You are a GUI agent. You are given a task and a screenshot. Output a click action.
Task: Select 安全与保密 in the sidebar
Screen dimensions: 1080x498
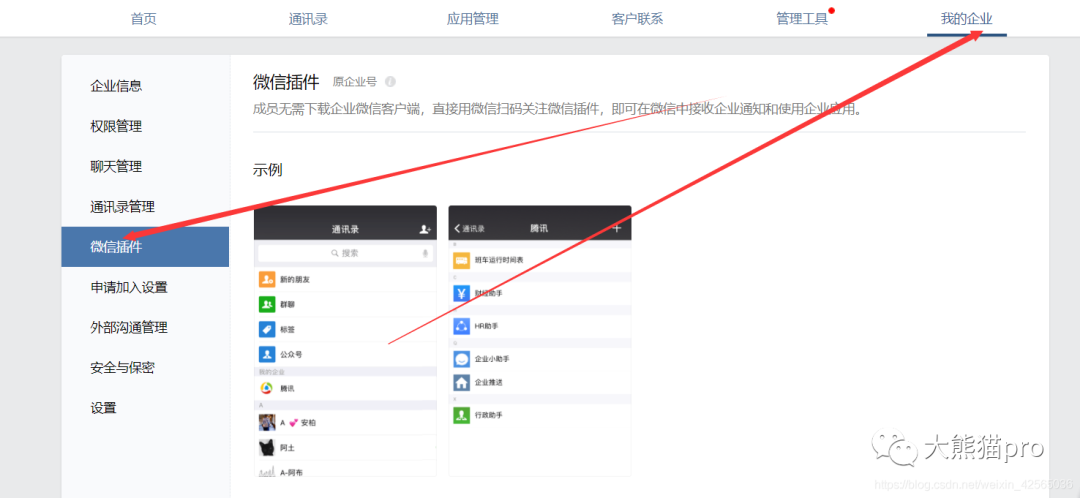tap(123, 367)
